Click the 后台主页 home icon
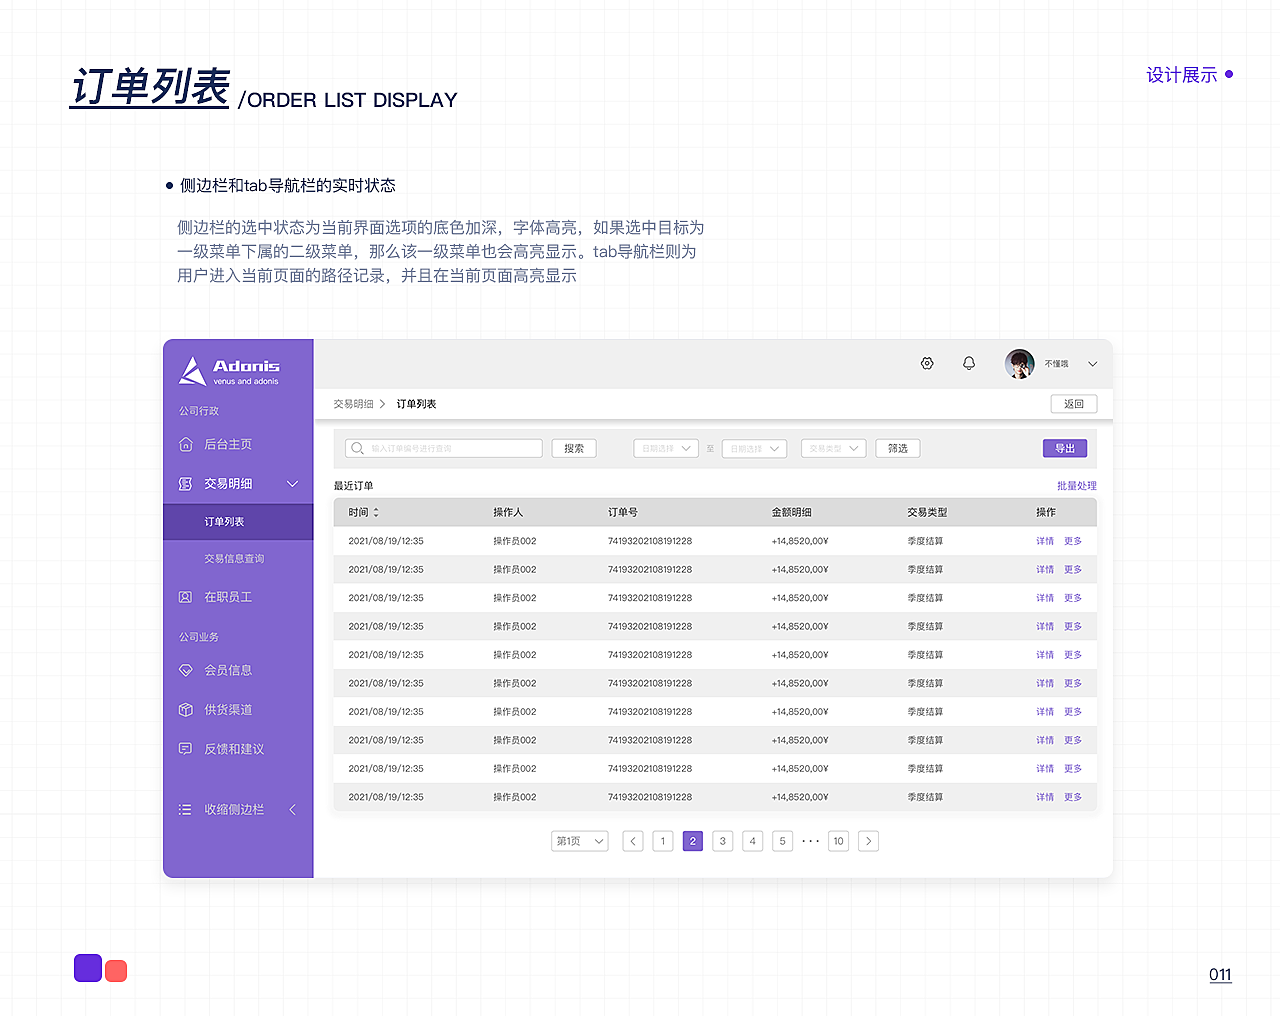 (x=185, y=444)
